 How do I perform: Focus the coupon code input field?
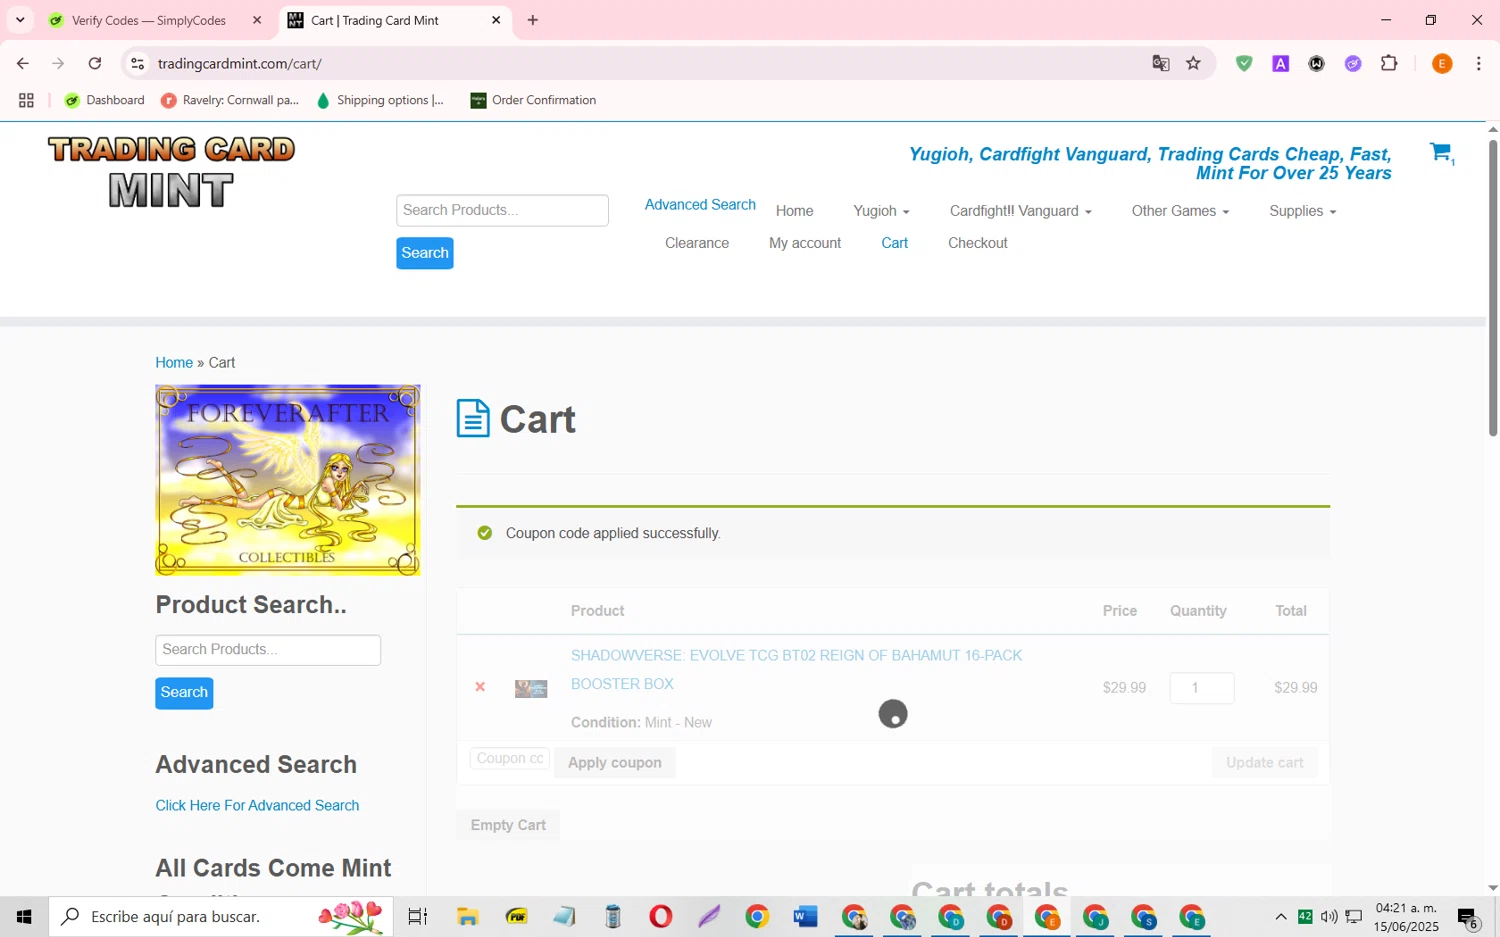pos(510,759)
